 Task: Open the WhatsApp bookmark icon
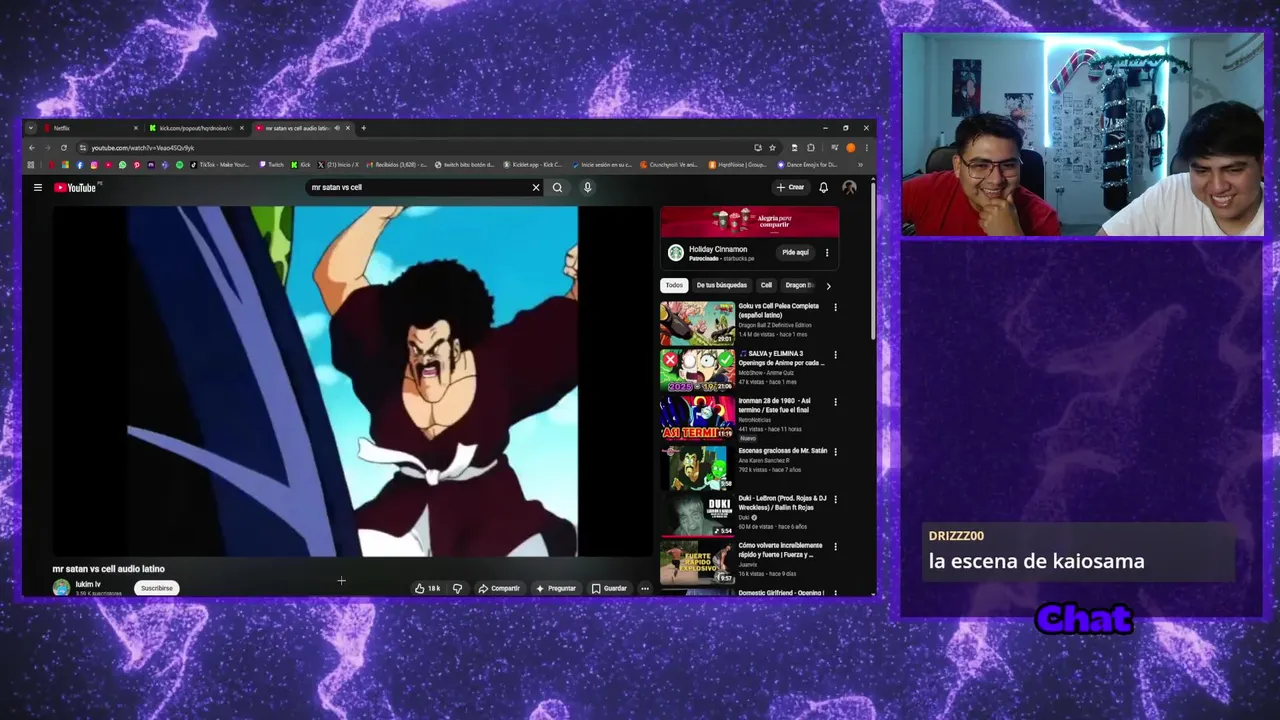[x=122, y=165]
